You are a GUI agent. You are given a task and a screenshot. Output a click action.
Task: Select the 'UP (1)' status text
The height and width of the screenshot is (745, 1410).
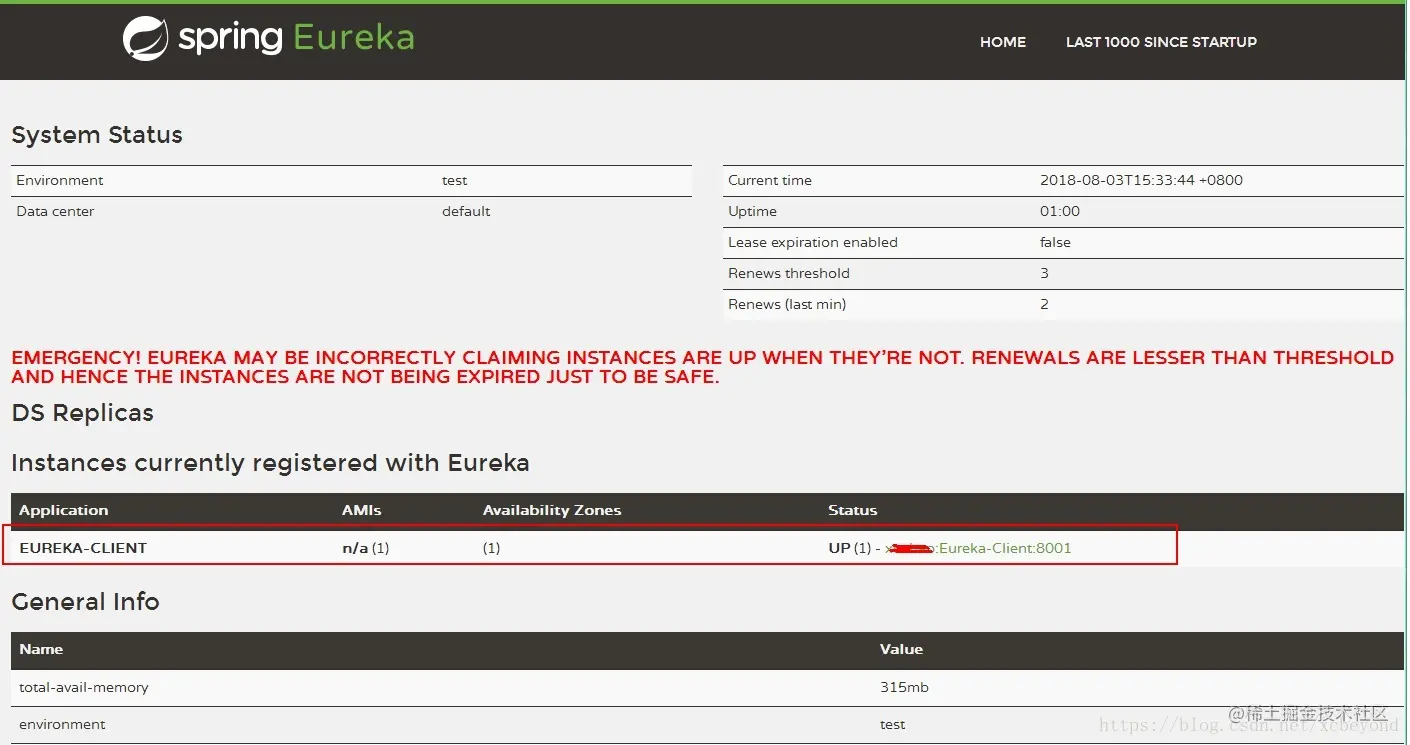point(850,548)
